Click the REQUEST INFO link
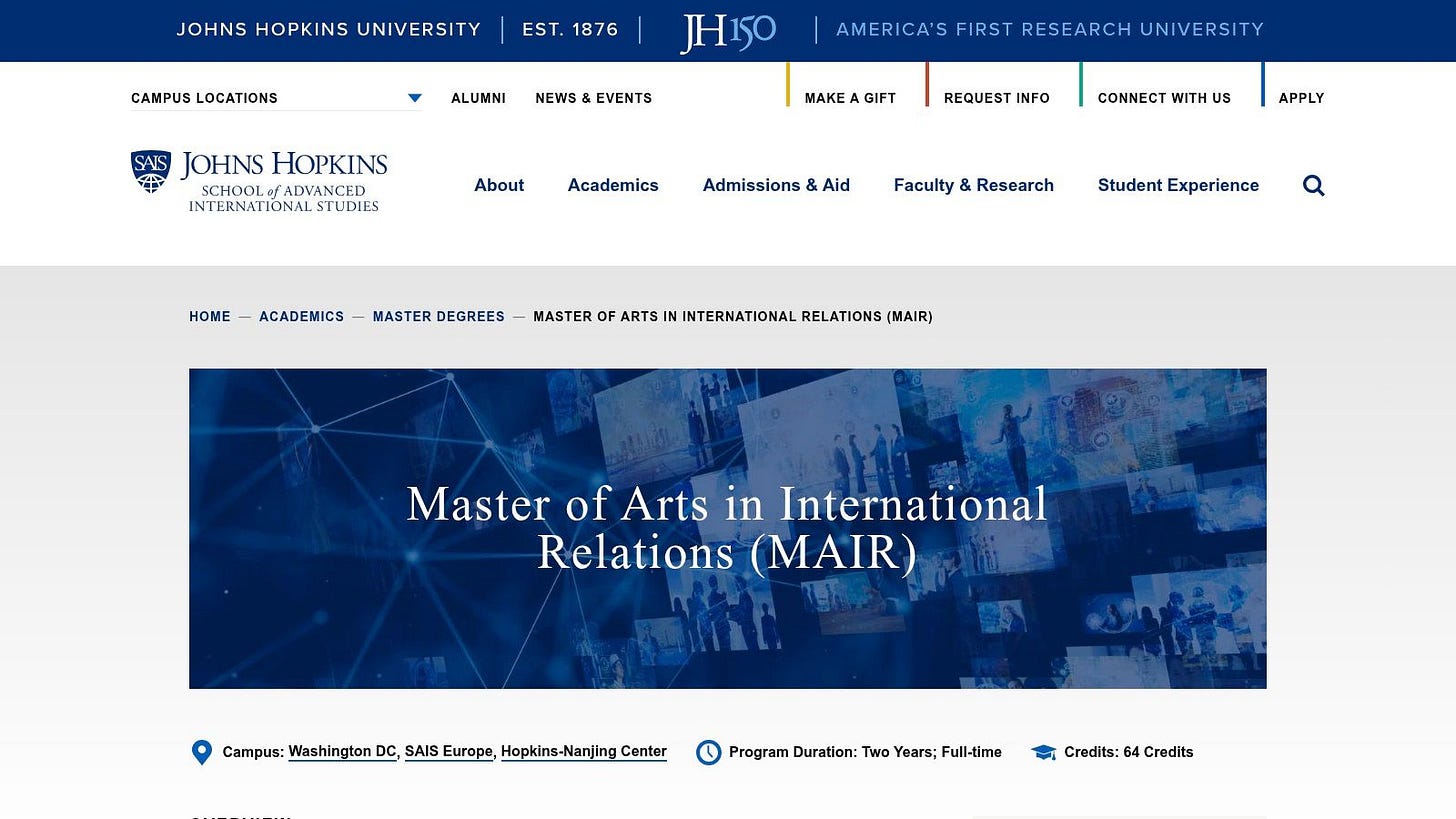This screenshot has width=1456, height=819. [x=996, y=98]
